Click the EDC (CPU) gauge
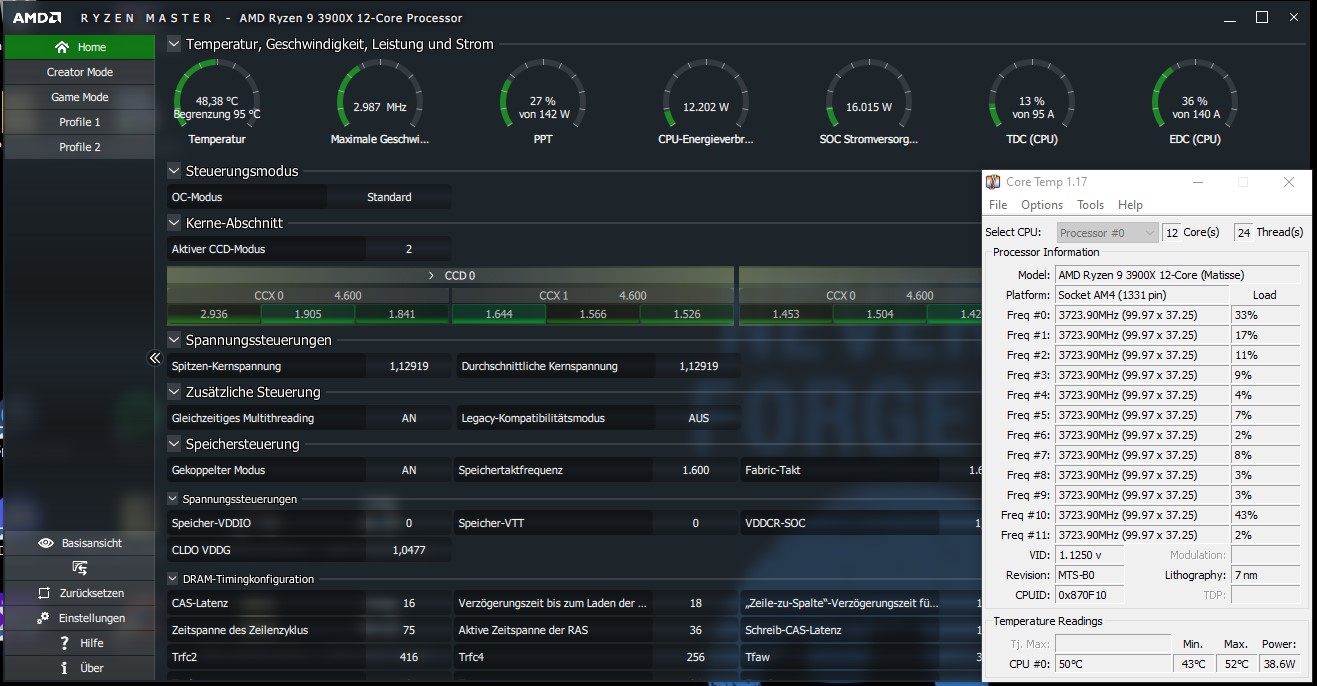Viewport: 1317px width, 686px height. tap(1194, 103)
